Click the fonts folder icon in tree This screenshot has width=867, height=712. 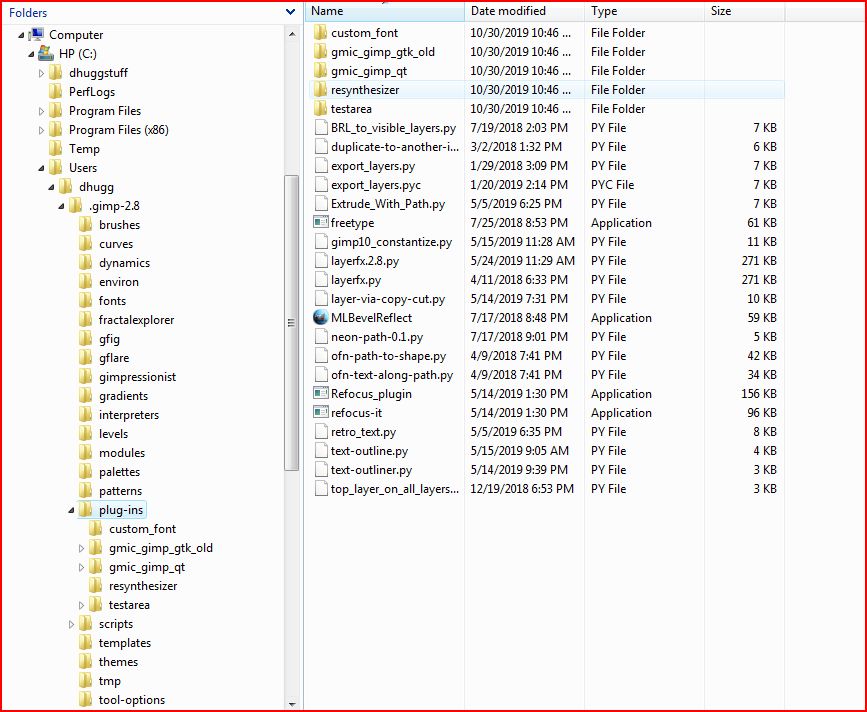(86, 301)
